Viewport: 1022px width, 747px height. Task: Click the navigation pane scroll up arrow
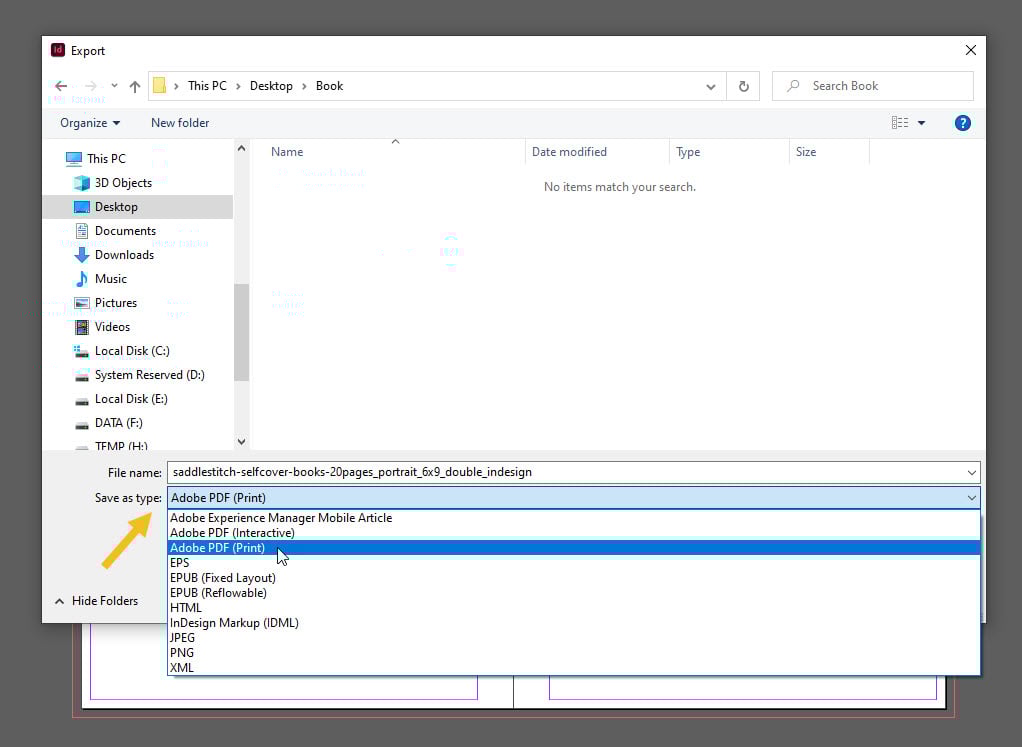click(241, 149)
